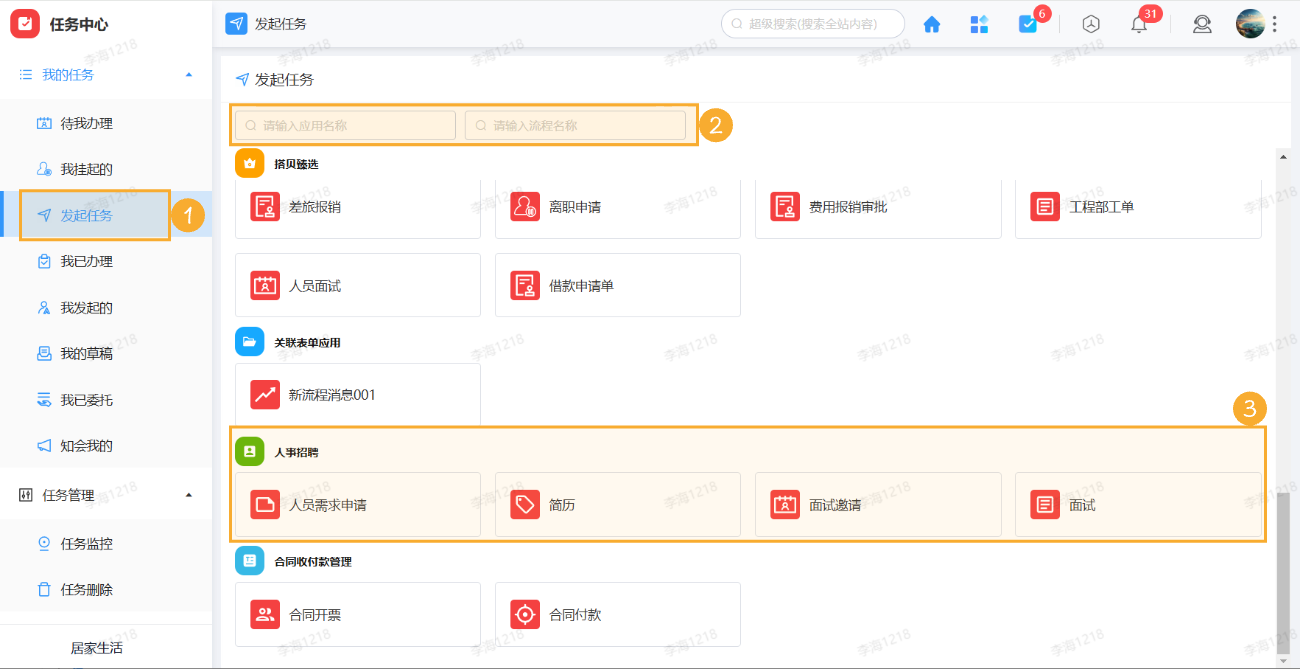Screen dimensions: 1300x669
Task: Collapse the 任务管理 section arrow
Action: pos(189,495)
